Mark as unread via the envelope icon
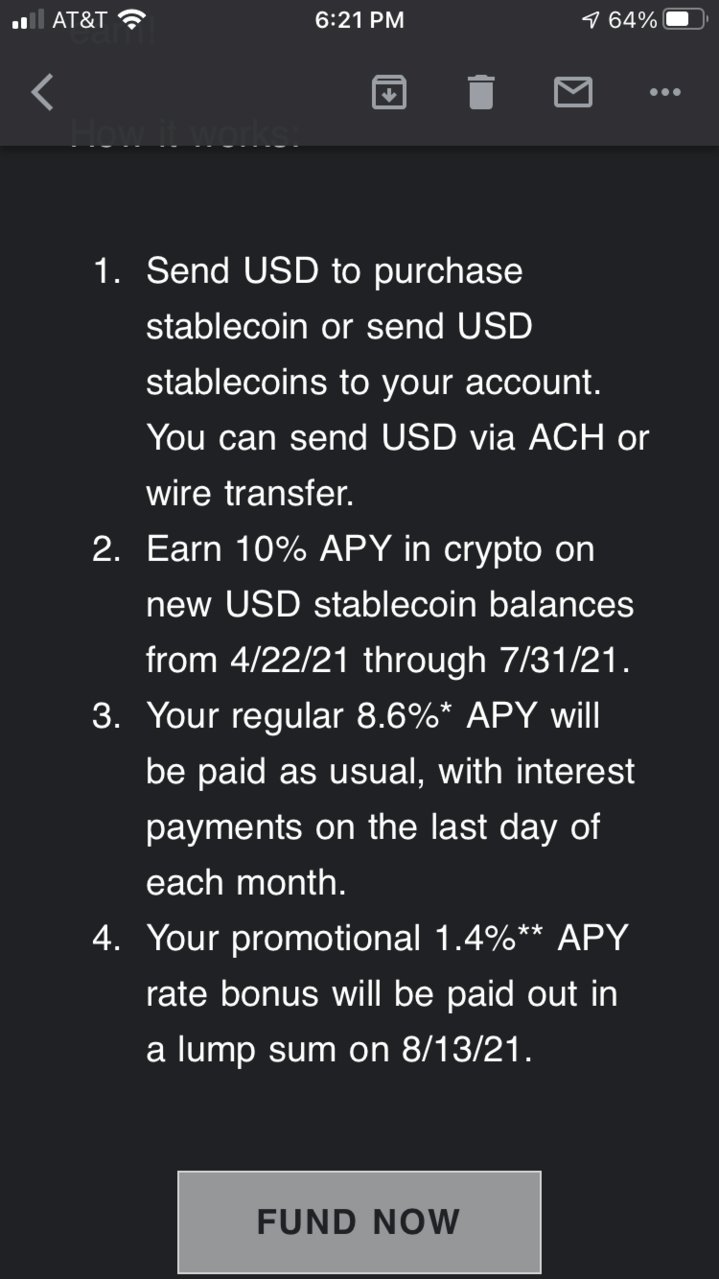Image resolution: width=719 pixels, height=1279 pixels. [x=573, y=93]
